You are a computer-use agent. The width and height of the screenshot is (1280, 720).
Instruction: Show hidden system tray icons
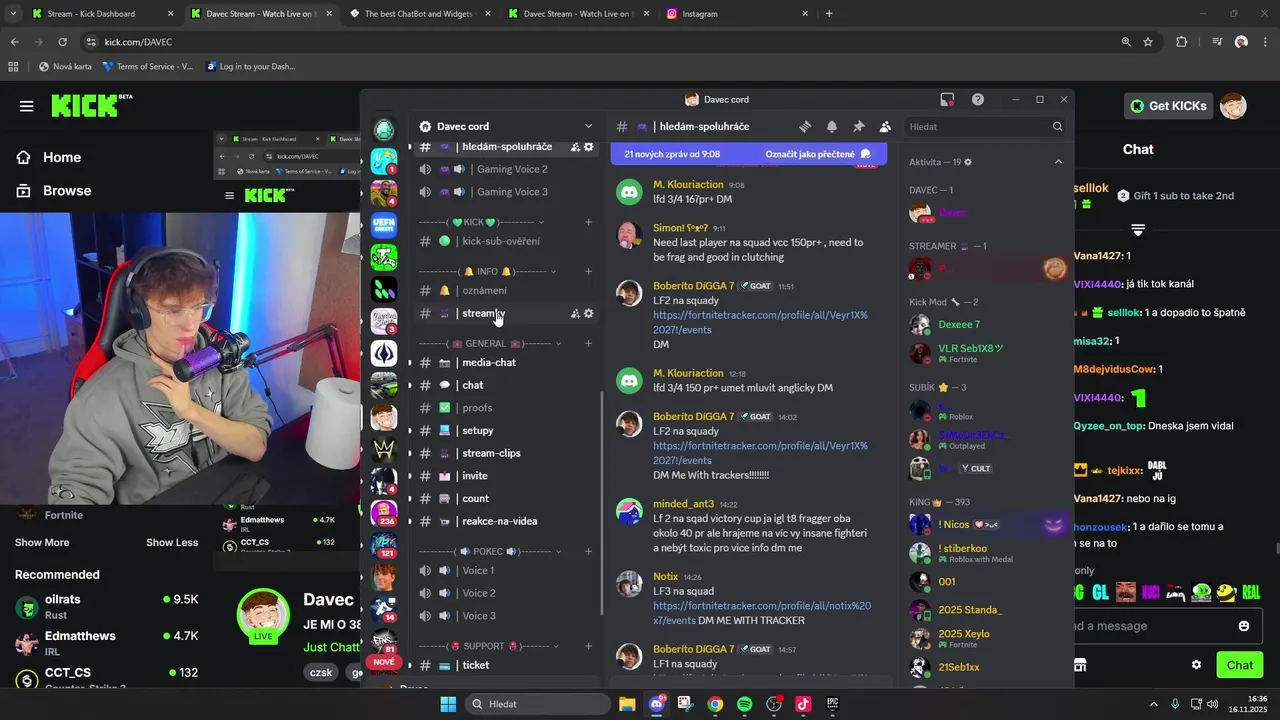tap(1153, 704)
